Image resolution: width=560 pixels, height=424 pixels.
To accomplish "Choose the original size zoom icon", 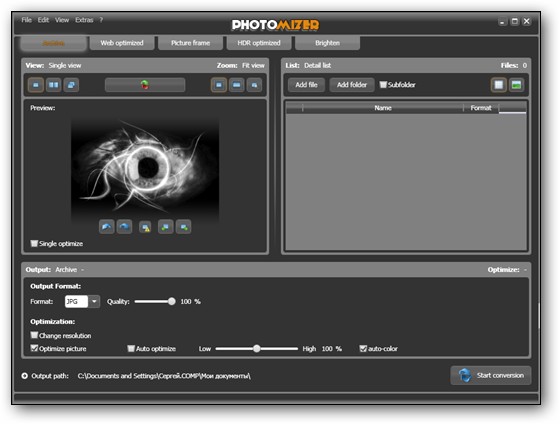I will tap(254, 85).
